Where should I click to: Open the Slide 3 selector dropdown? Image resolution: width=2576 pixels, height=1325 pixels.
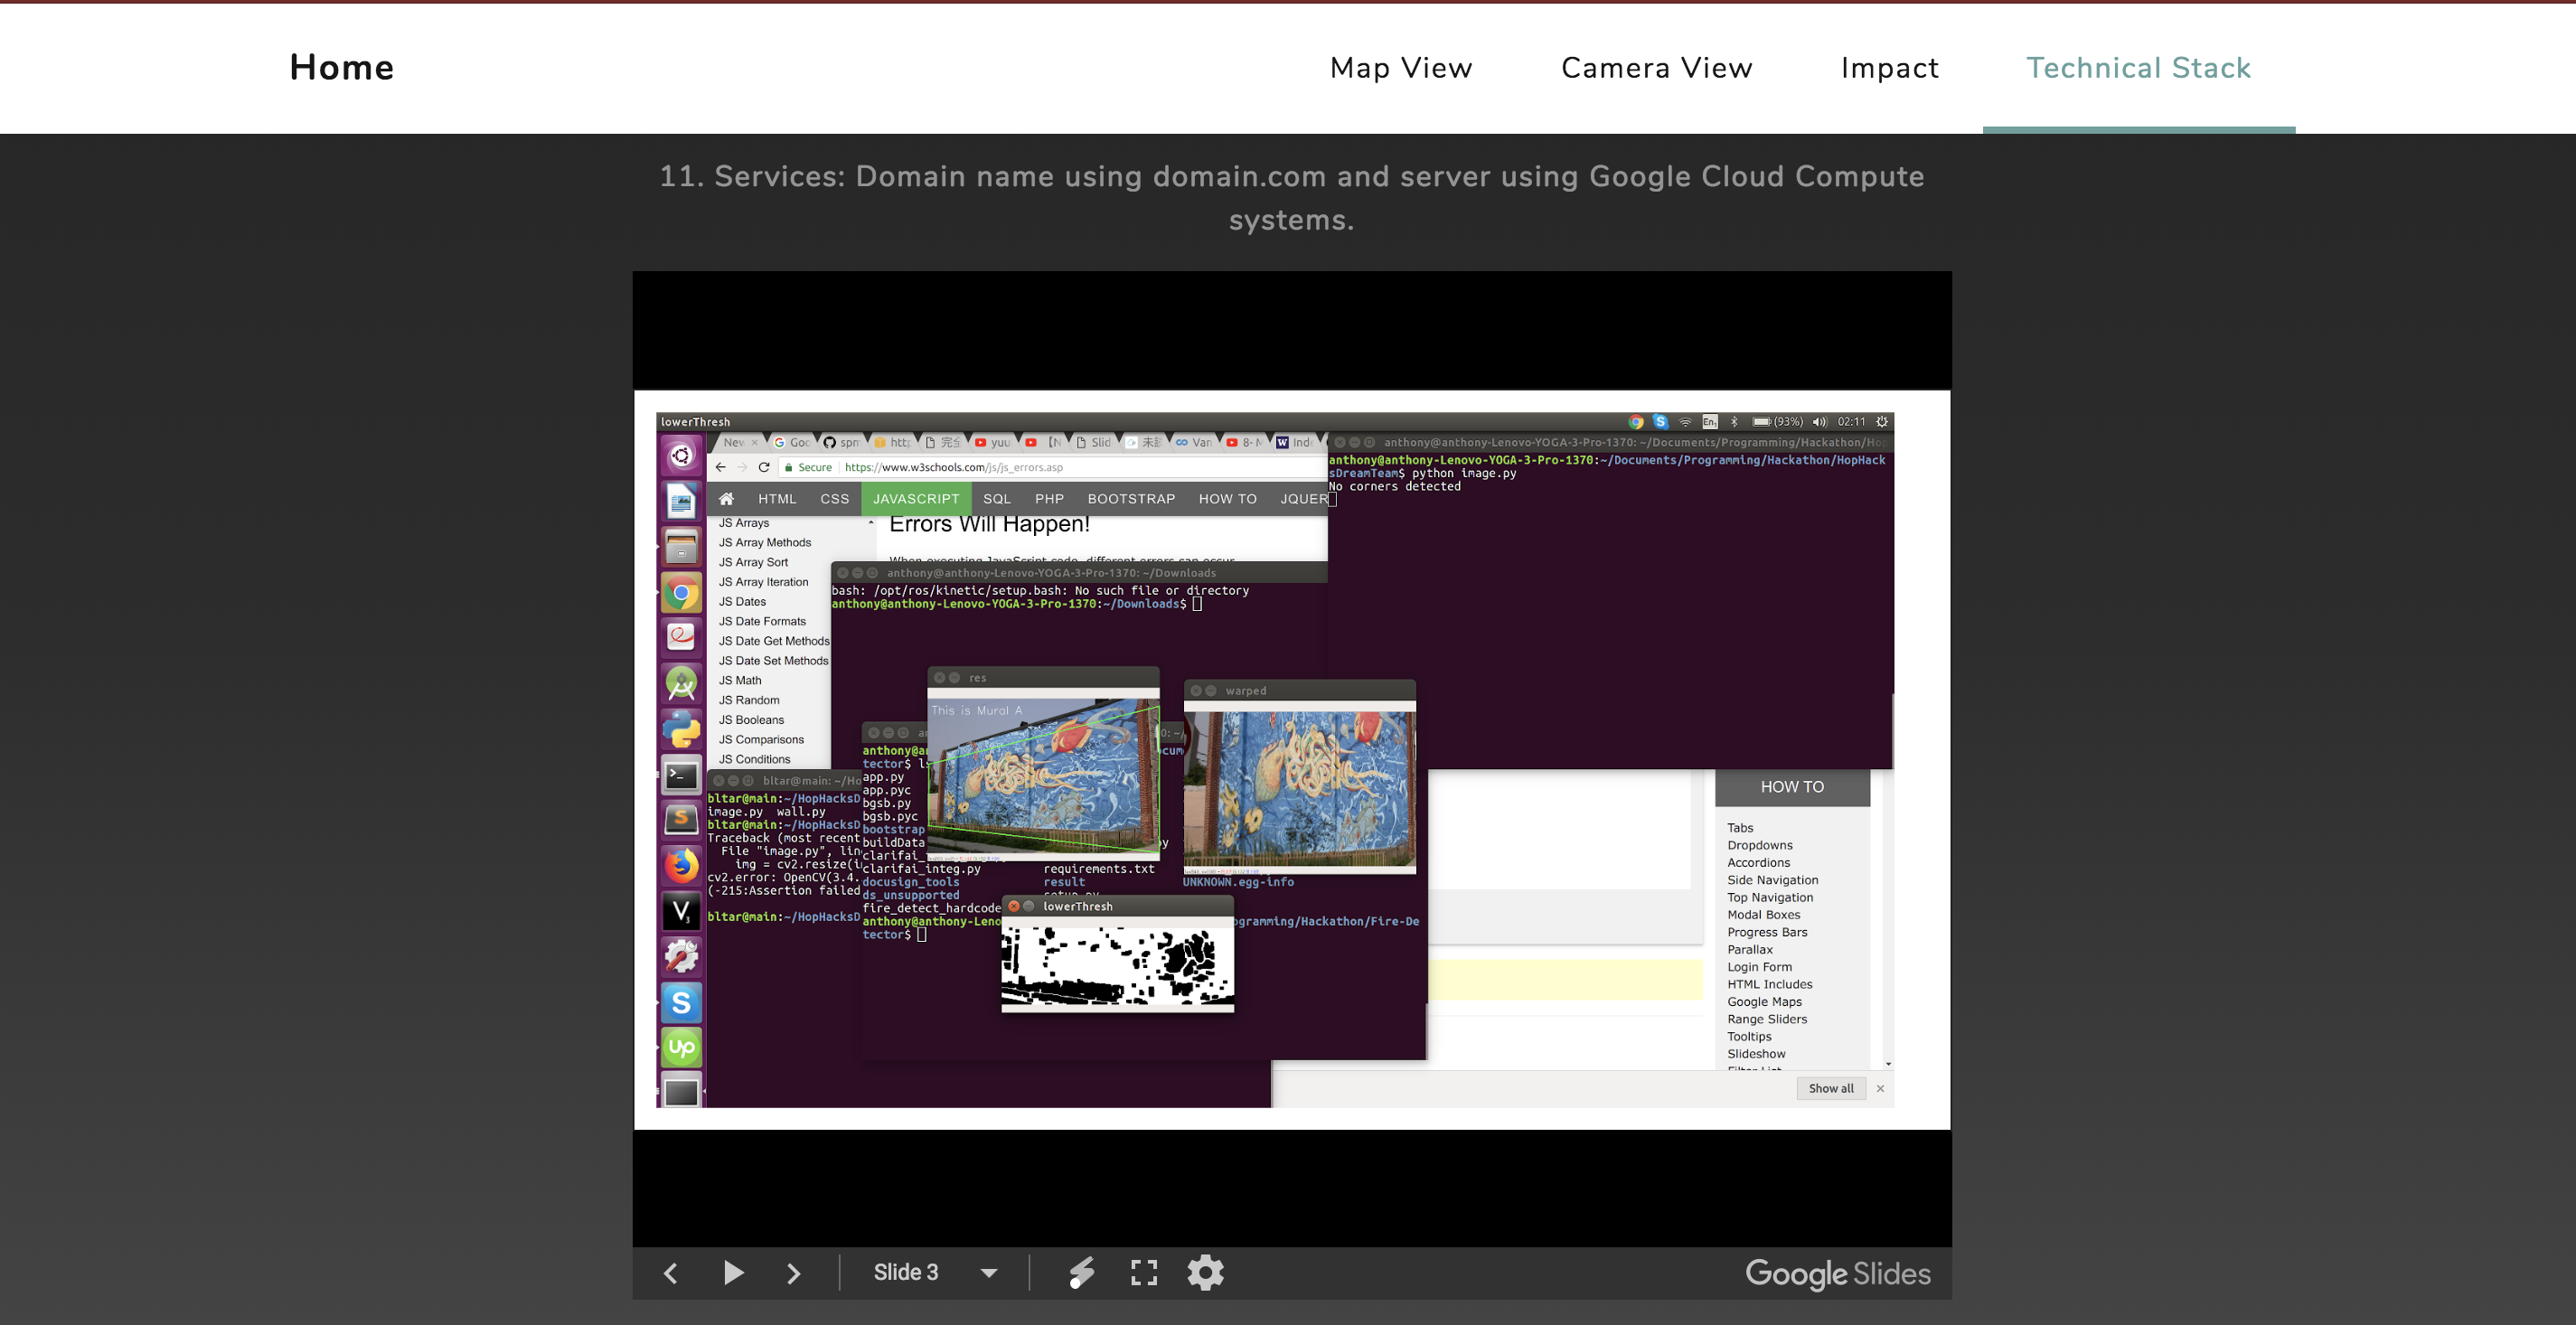point(935,1273)
